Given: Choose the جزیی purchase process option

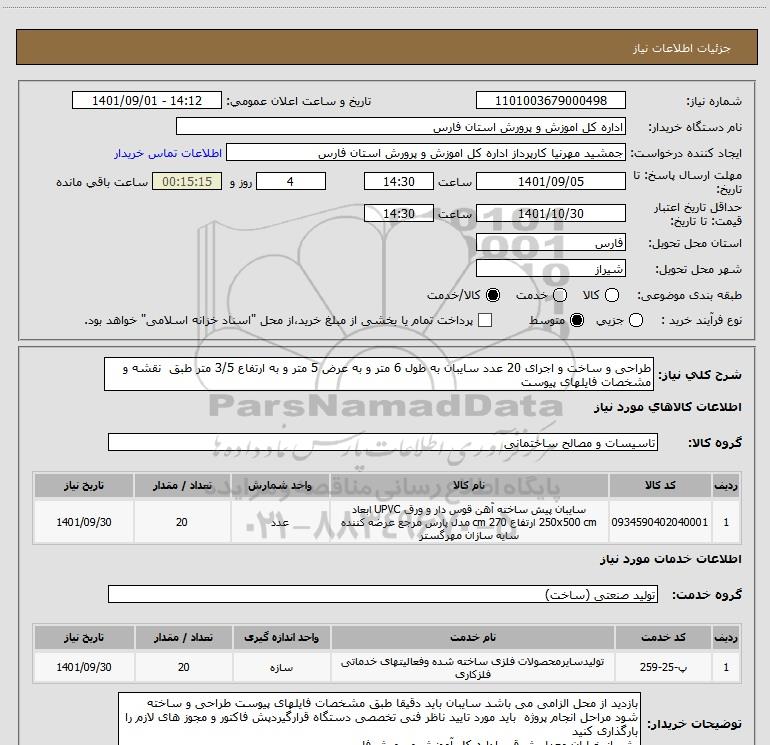Looking at the screenshot, I should coord(635,320).
